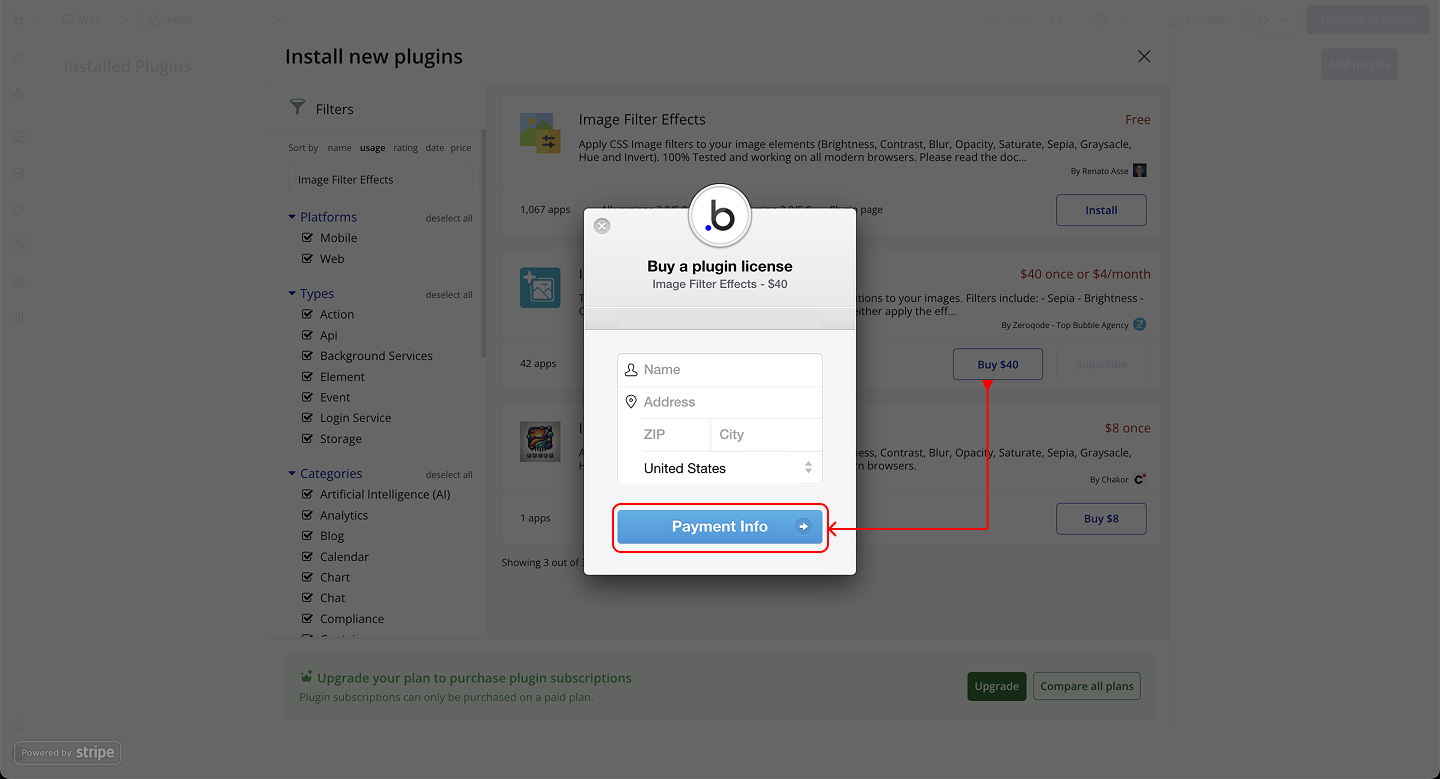This screenshot has height=779, width=1440.
Task: Uncheck the Chat category checkbox
Action: pyautogui.click(x=308, y=598)
